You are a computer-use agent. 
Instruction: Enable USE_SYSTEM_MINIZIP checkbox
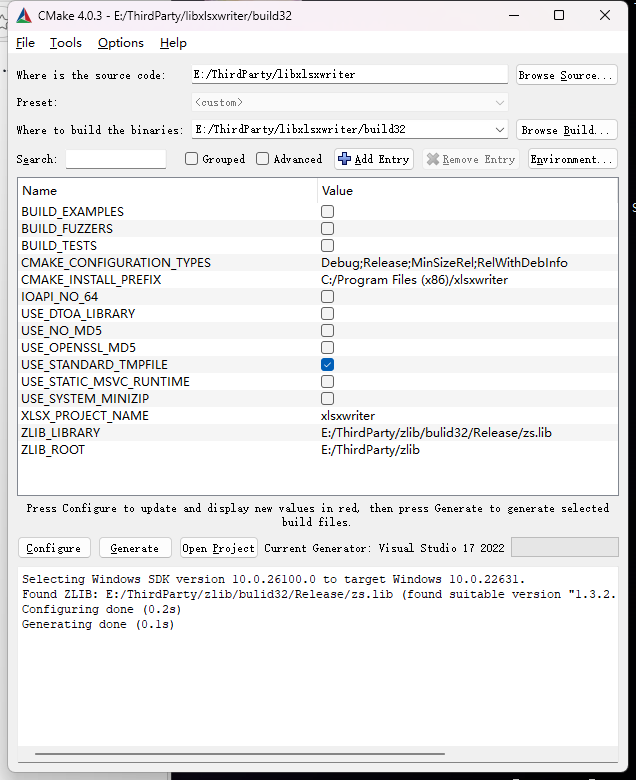tap(327, 399)
